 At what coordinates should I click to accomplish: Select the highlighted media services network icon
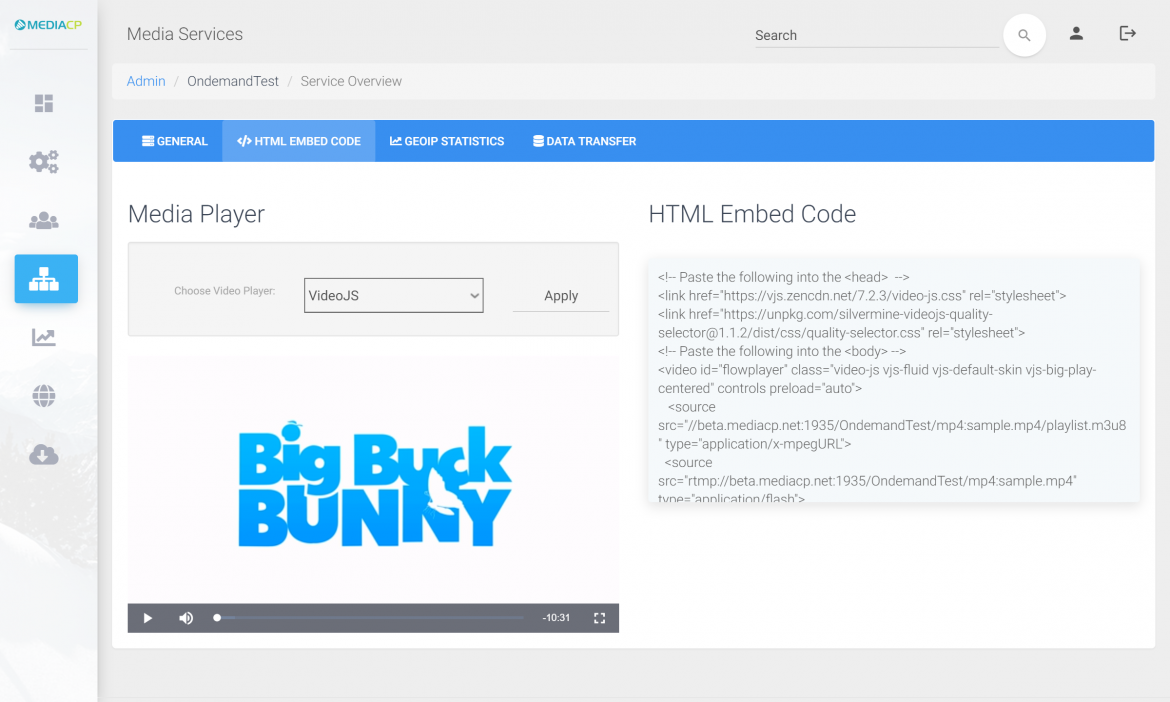[46, 279]
